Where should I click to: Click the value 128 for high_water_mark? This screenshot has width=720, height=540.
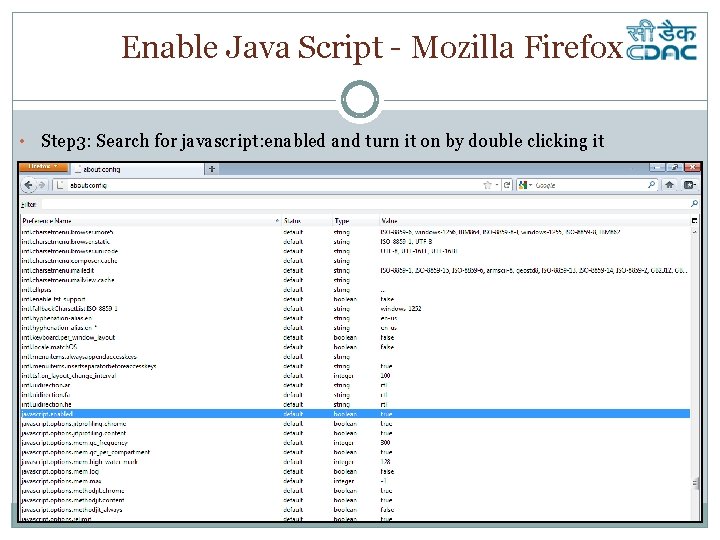click(x=385, y=462)
